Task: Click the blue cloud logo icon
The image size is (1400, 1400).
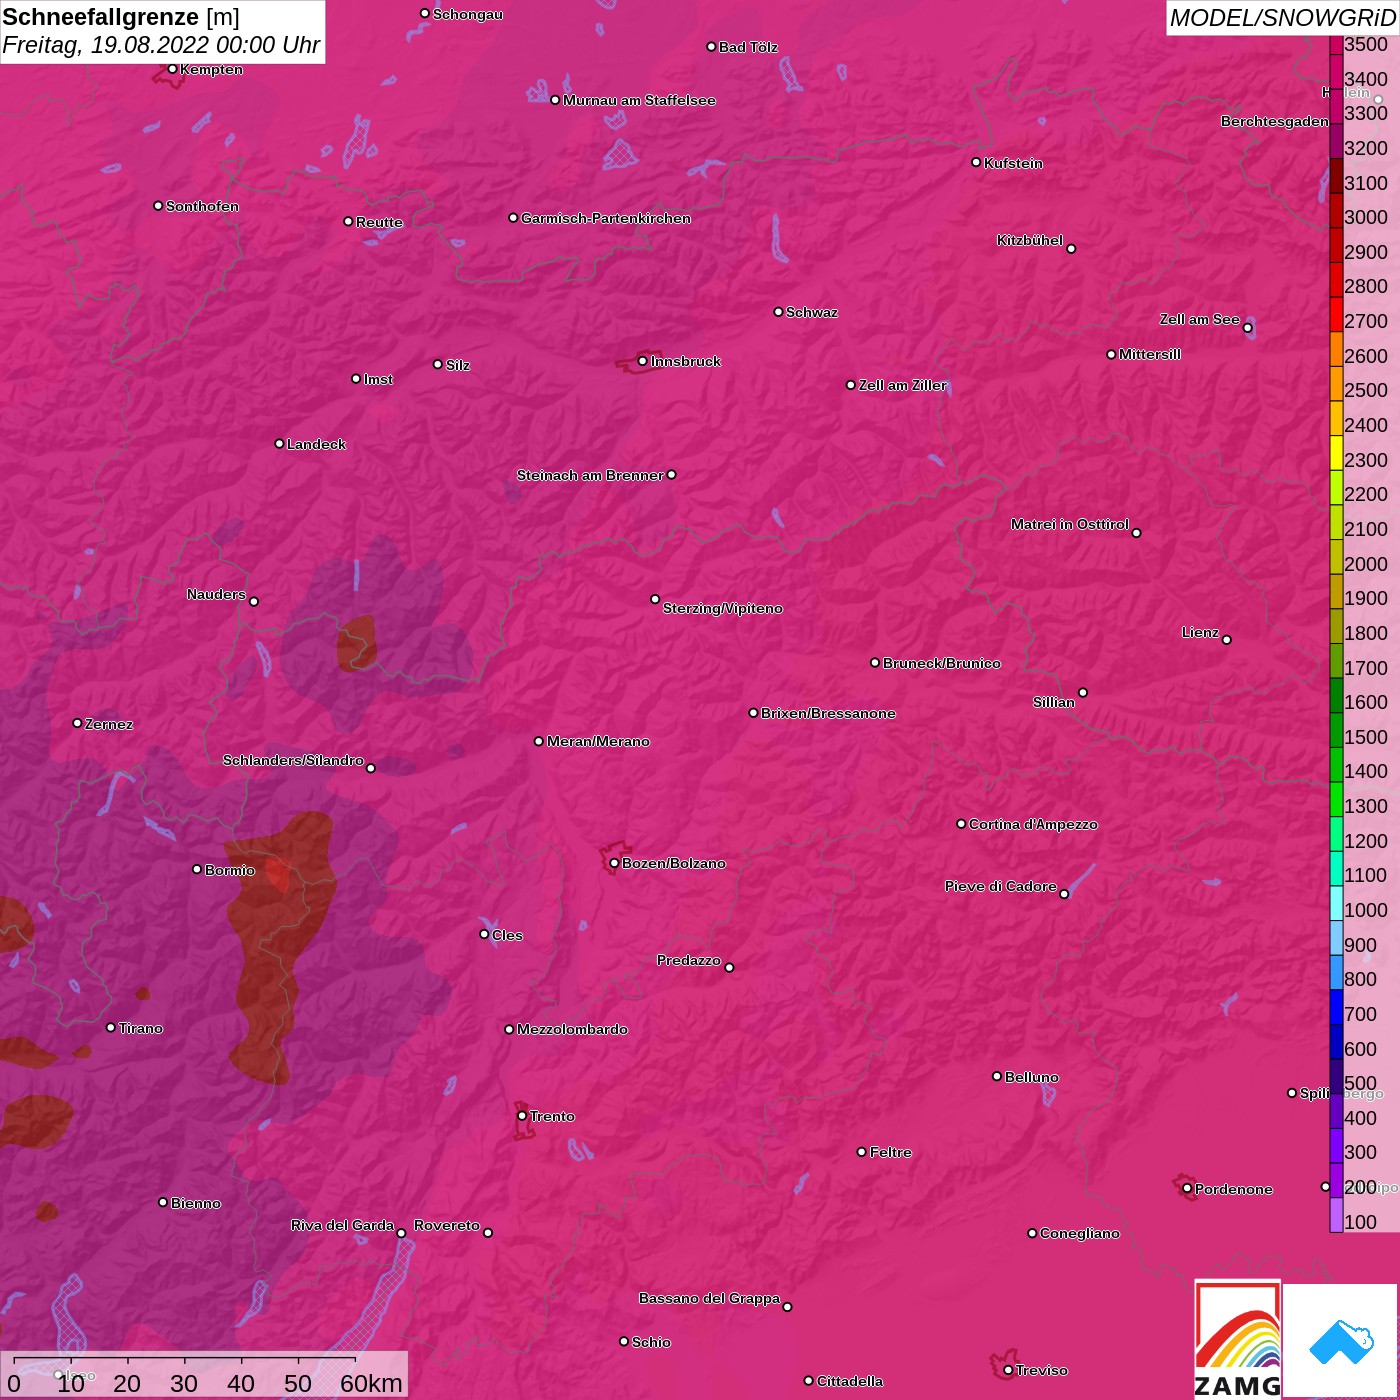Action: coord(1341,1341)
